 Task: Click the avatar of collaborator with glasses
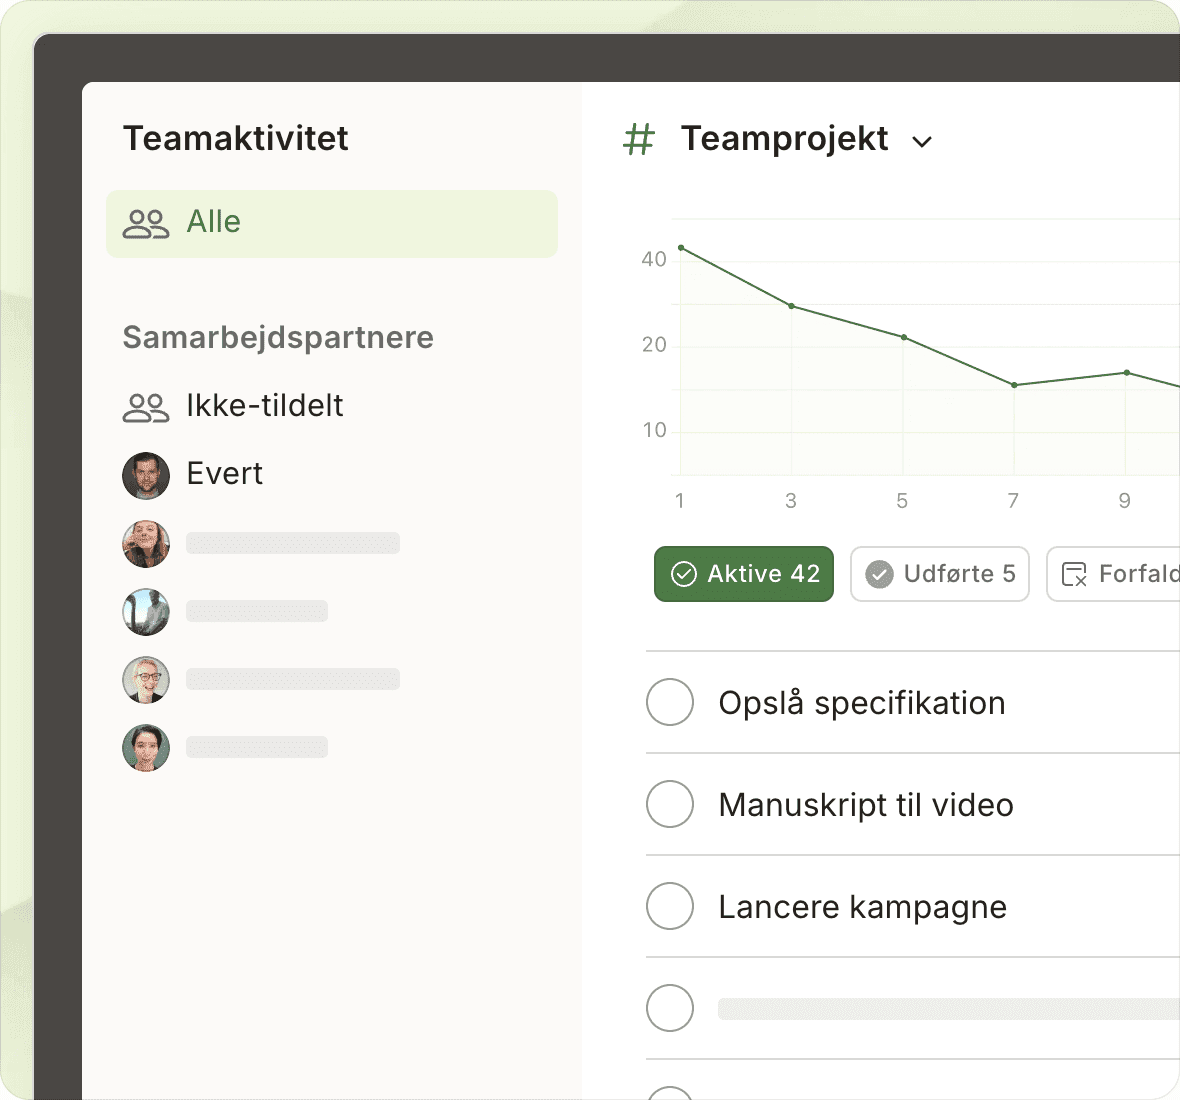146,680
